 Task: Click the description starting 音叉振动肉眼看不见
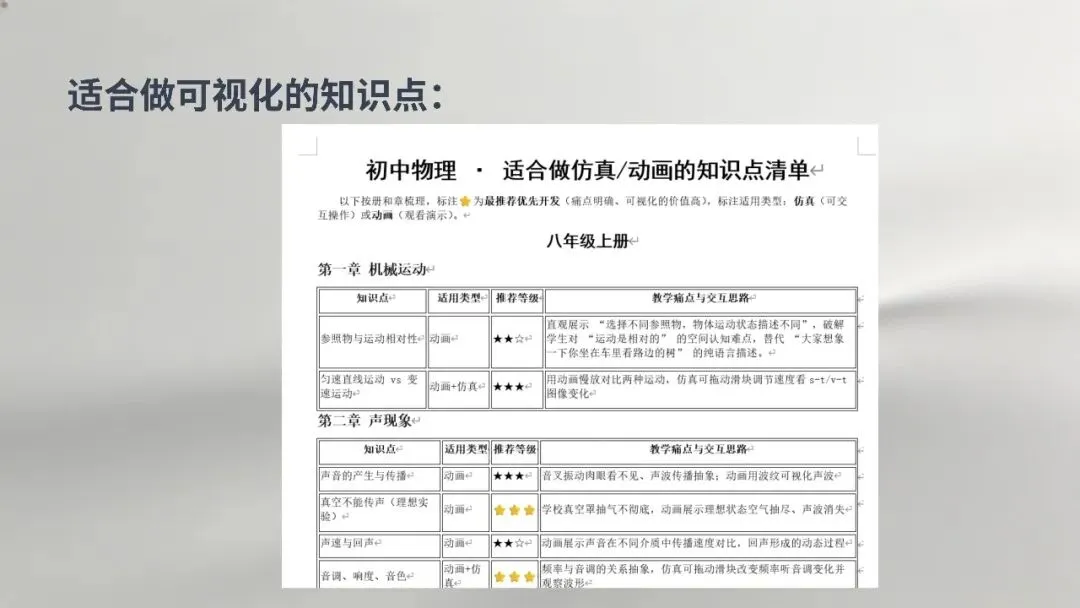(687, 476)
